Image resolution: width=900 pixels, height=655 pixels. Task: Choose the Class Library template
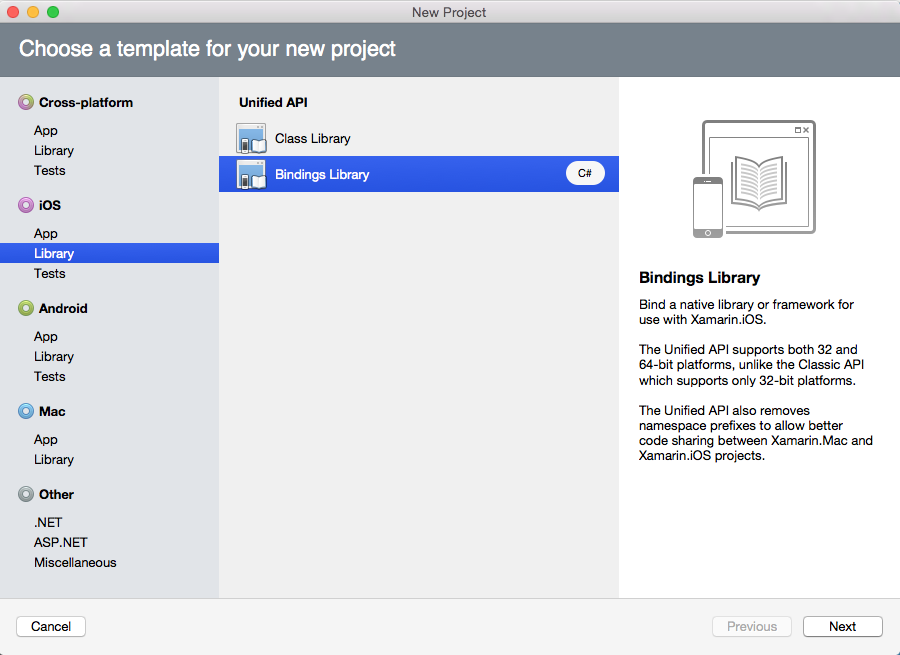[418, 138]
